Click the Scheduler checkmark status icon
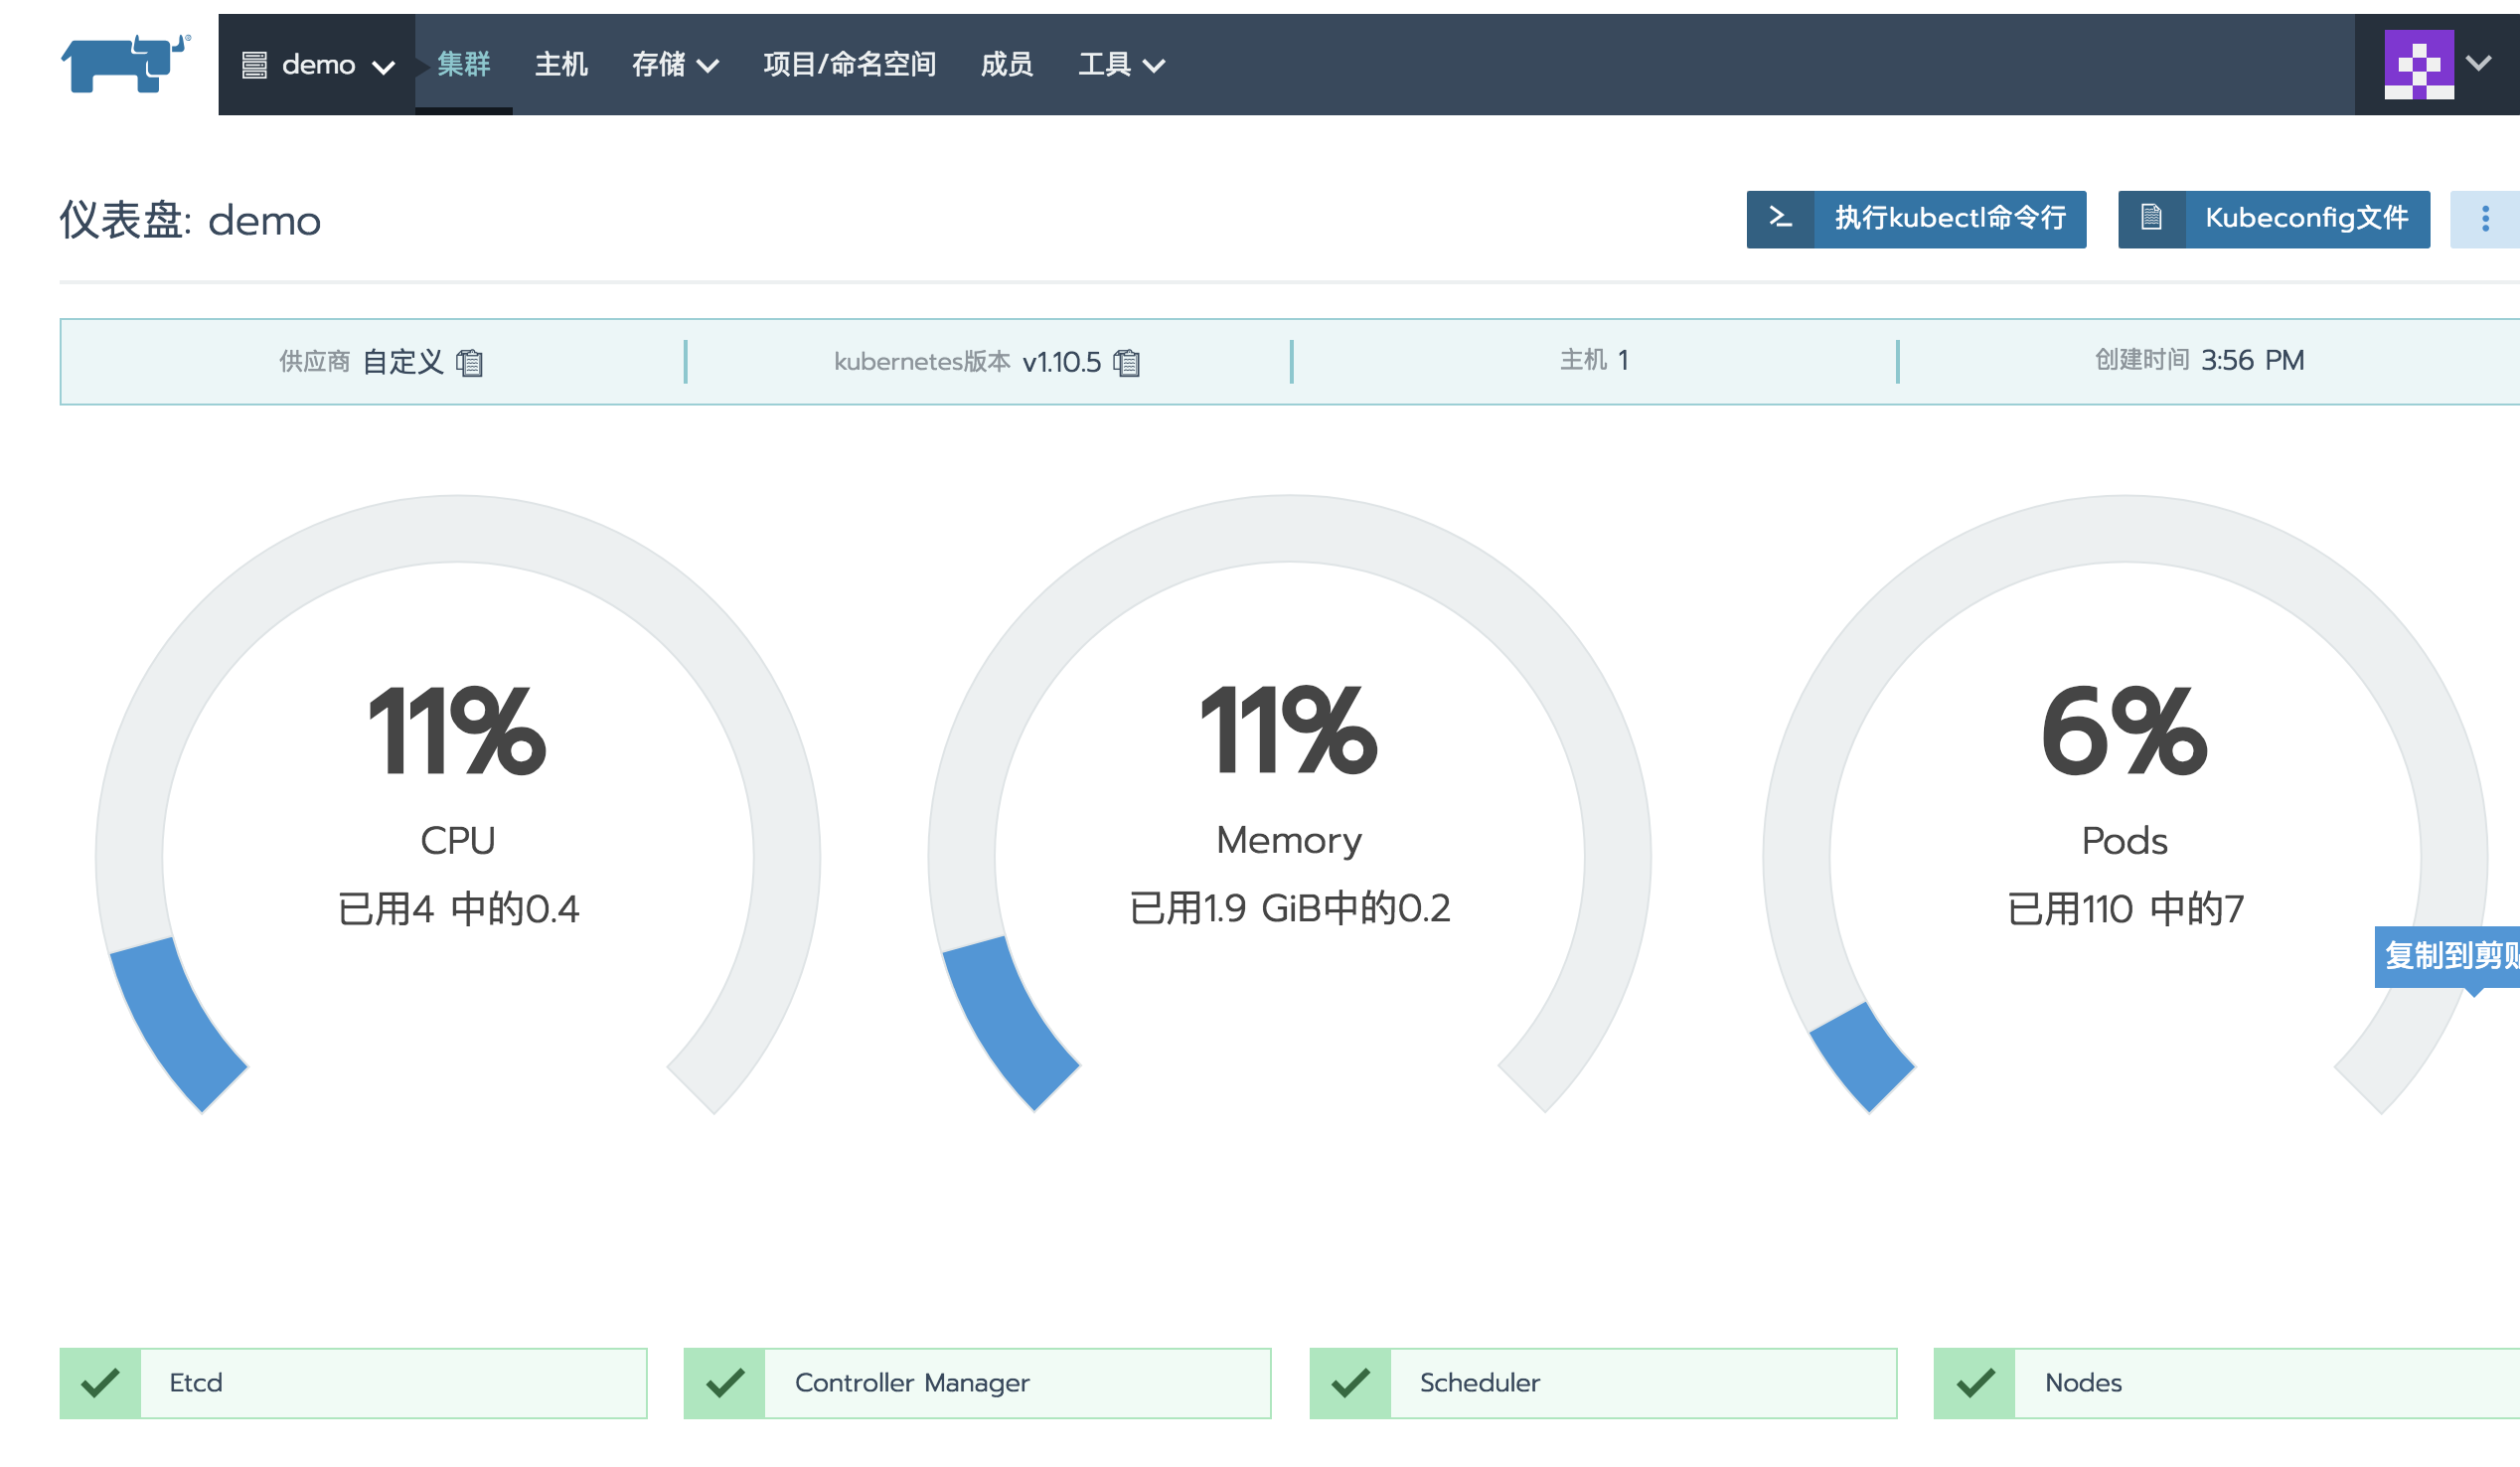 pyautogui.click(x=1350, y=1383)
